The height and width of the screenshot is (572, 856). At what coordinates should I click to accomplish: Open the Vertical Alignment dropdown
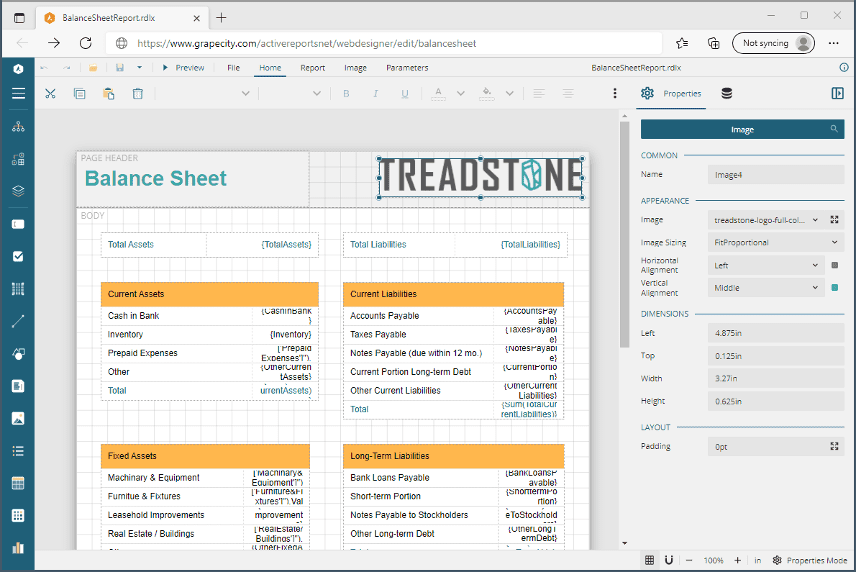[x=766, y=288]
